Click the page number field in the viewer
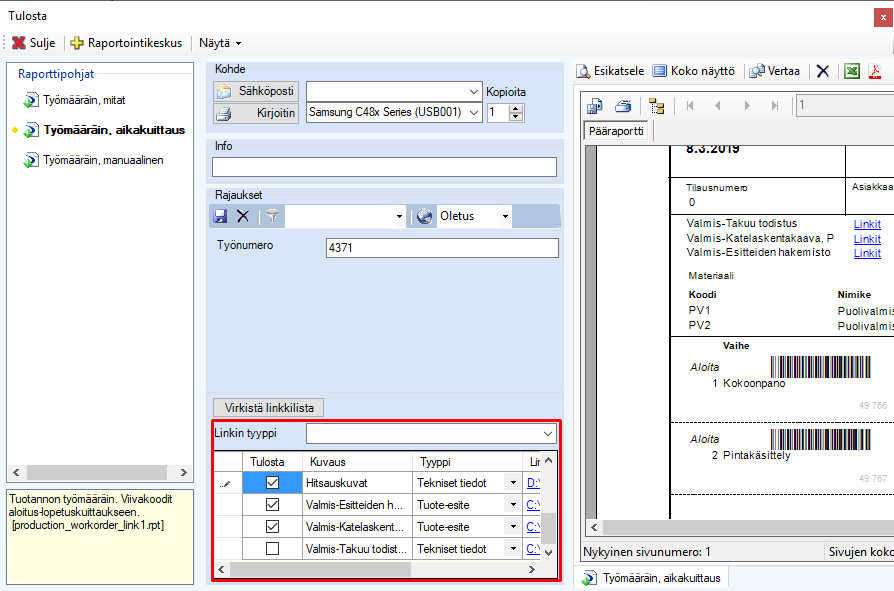894x591 pixels. click(845, 105)
